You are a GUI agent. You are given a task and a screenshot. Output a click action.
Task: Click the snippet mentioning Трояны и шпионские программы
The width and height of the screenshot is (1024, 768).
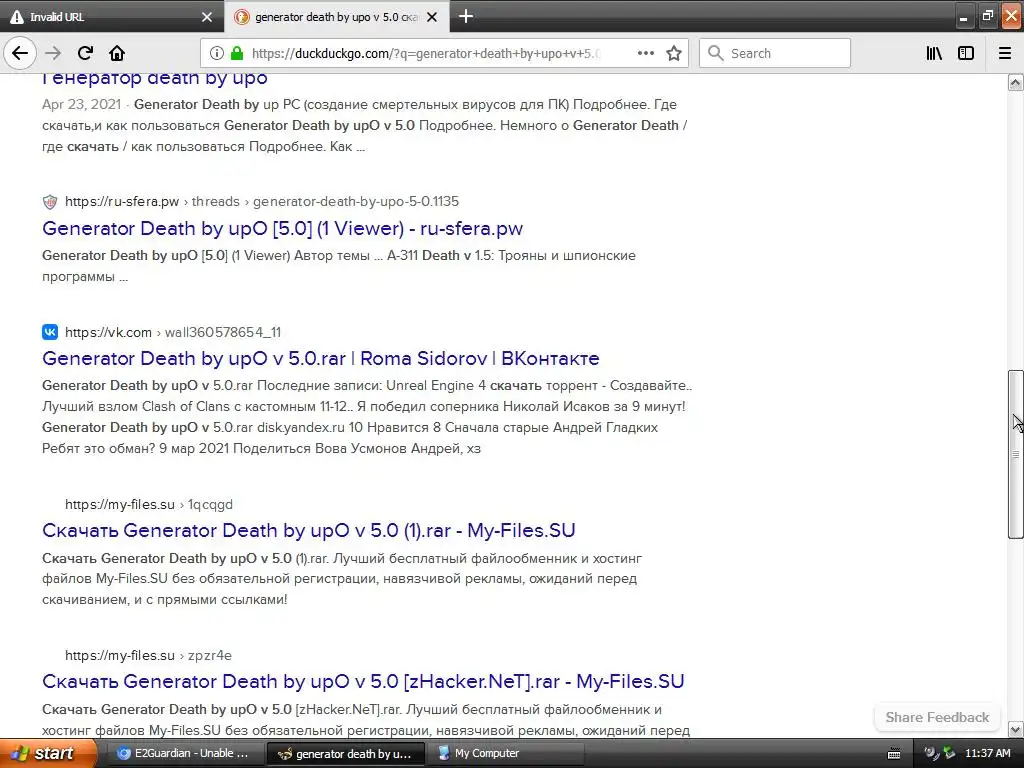coord(339,266)
